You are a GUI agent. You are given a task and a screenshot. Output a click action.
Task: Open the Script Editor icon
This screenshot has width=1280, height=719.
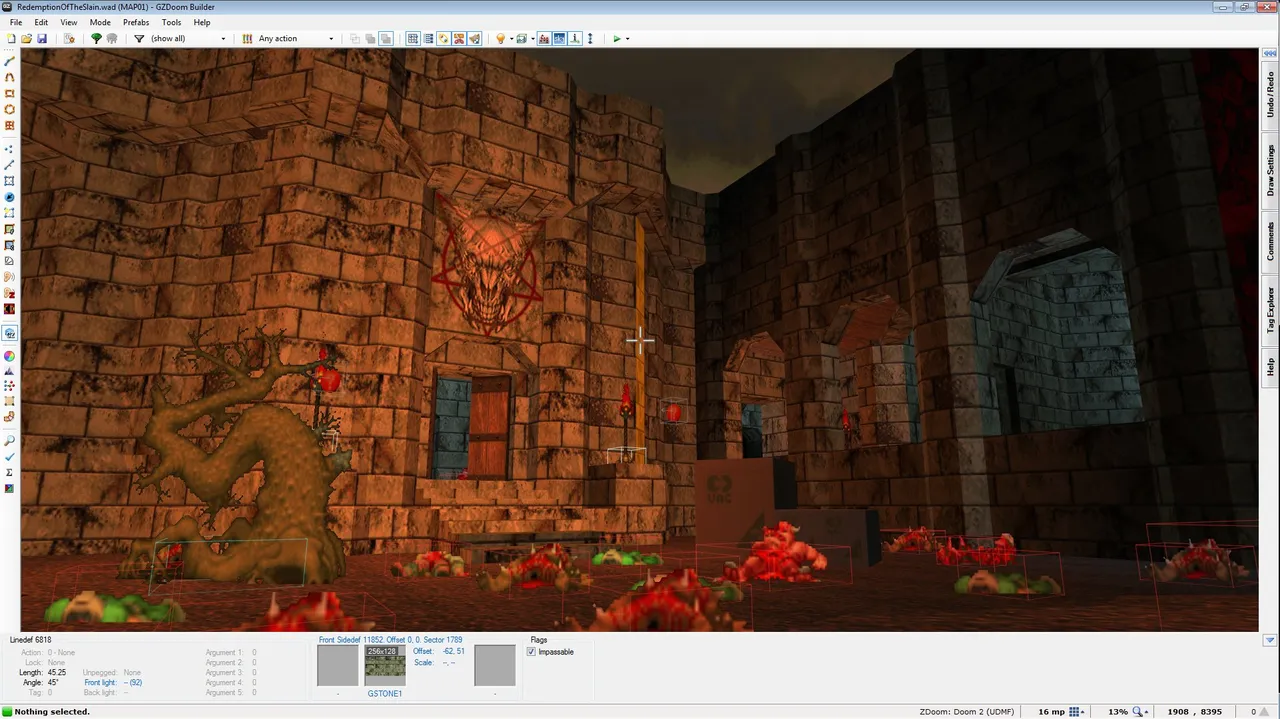69,38
